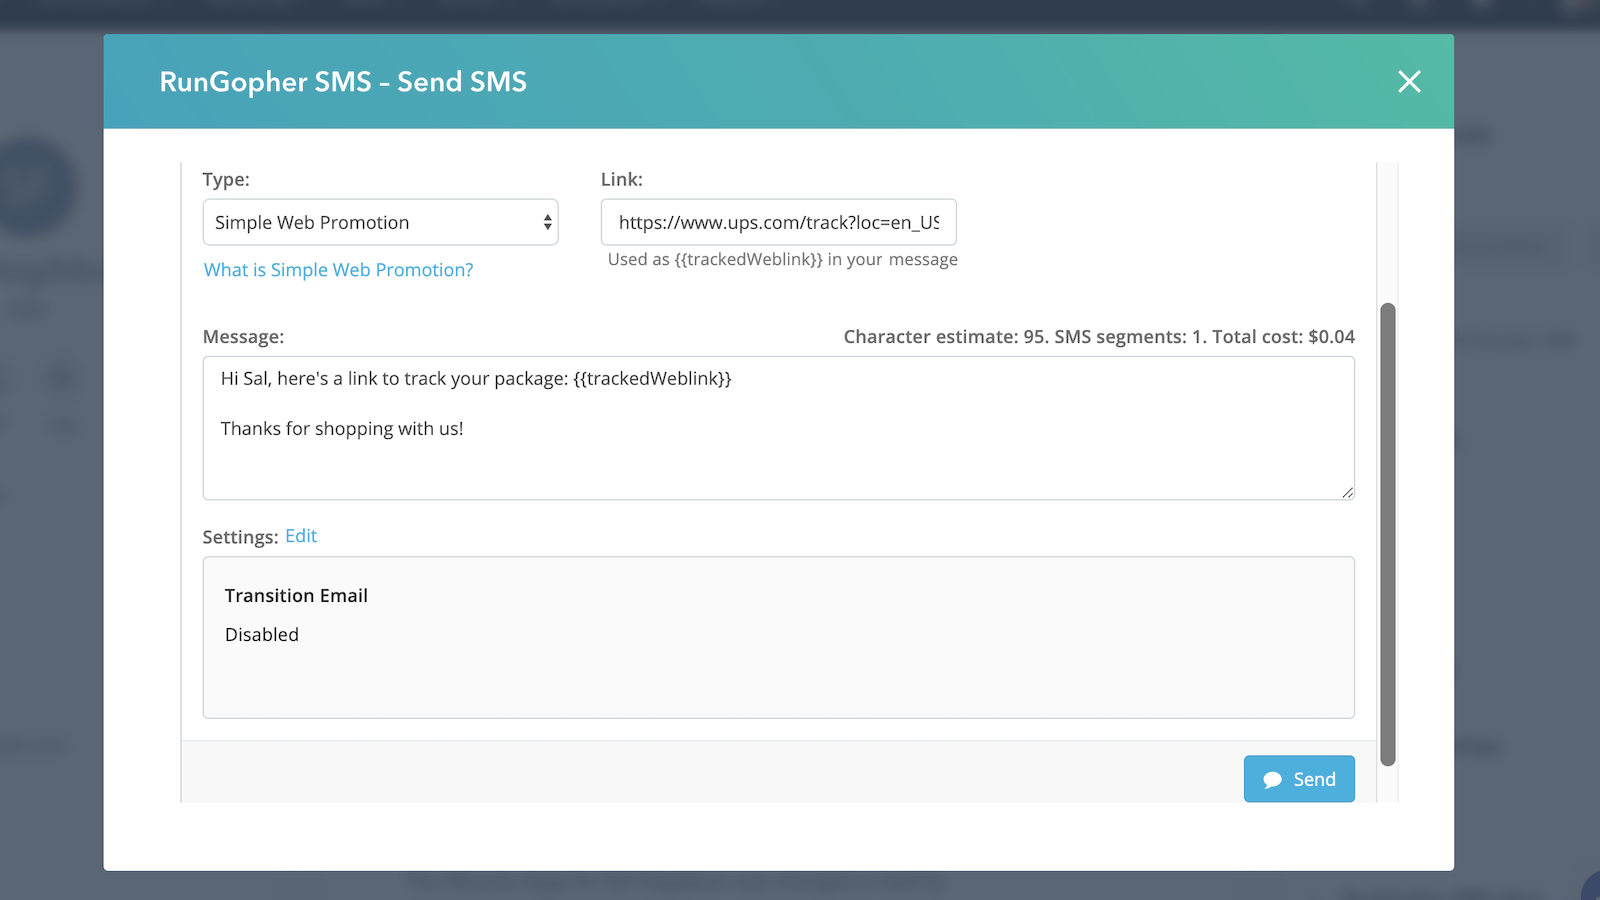Click the Link field label
The width and height of the screenshot is (1600, 900).
(x=621, y=180)
